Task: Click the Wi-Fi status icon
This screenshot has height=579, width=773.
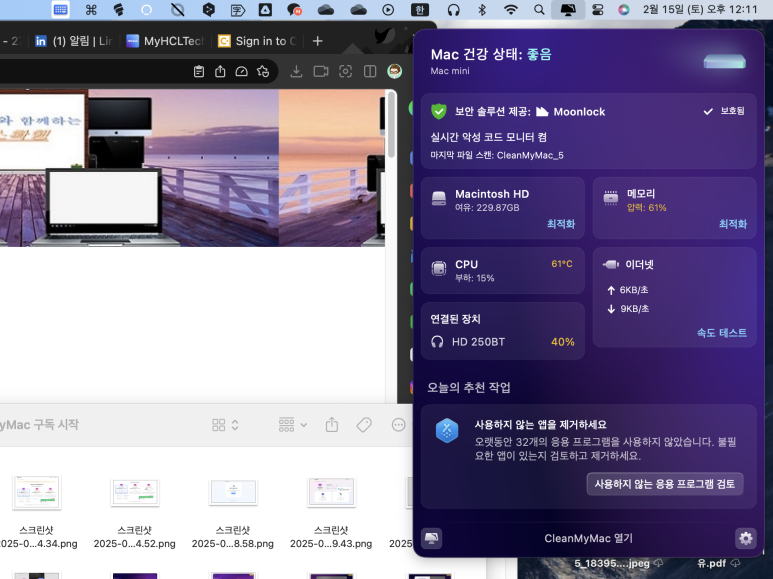Action: click(x=511, y=9)
